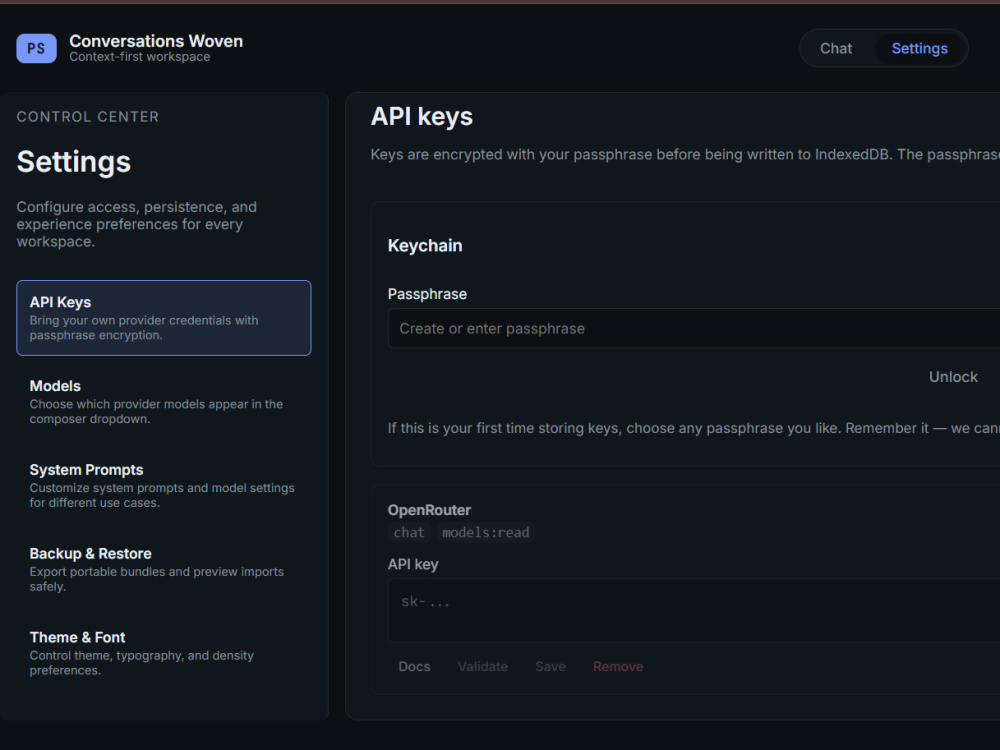This screenshot has width=1000, height=750.
Task: Save the OpenRouter API key
Action: coord(550,666)
